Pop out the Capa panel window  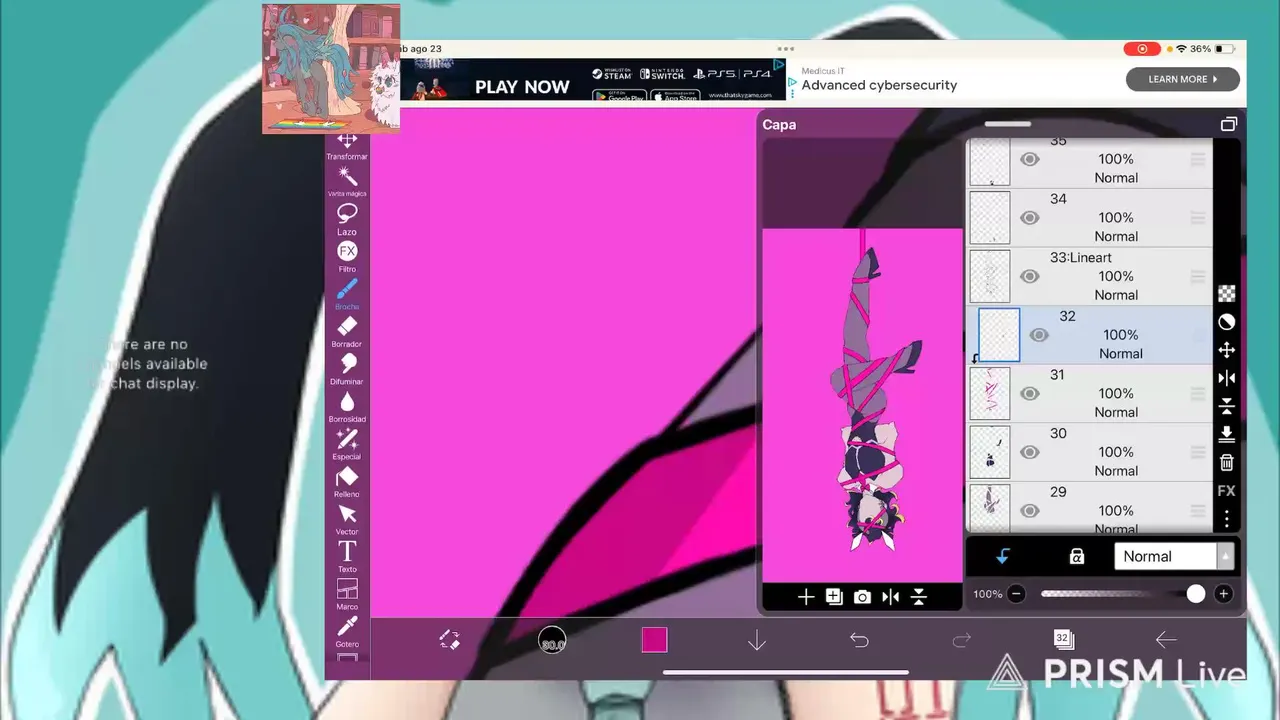(x=1228, y=124)
